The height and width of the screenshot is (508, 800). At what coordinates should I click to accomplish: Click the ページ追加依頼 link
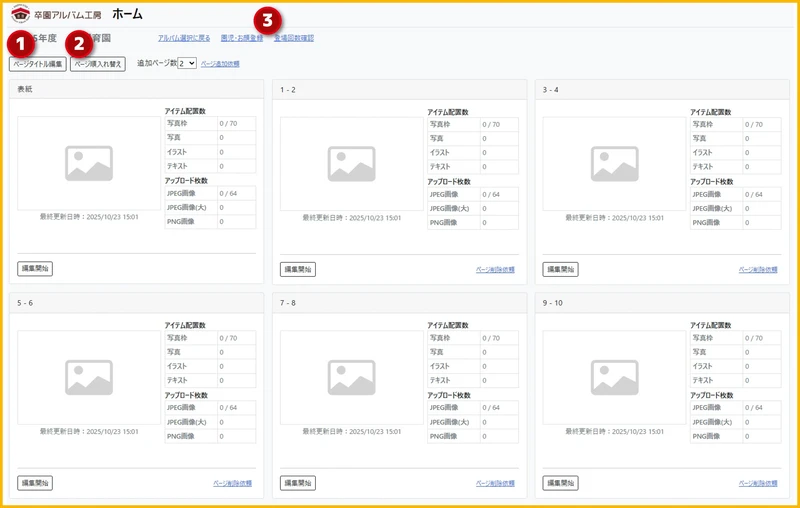(x=220, y=64)
